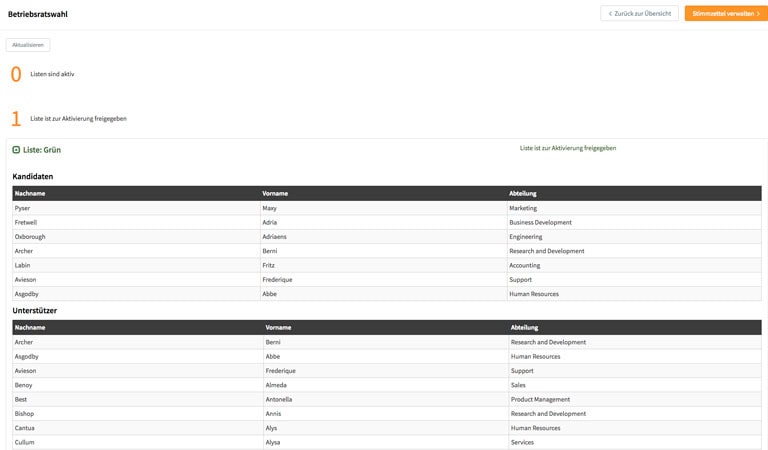This screenshot has width=768, height=450.
Task: Sort Kandidaten table by Vorname header
Action: click(x=275, y=193)
